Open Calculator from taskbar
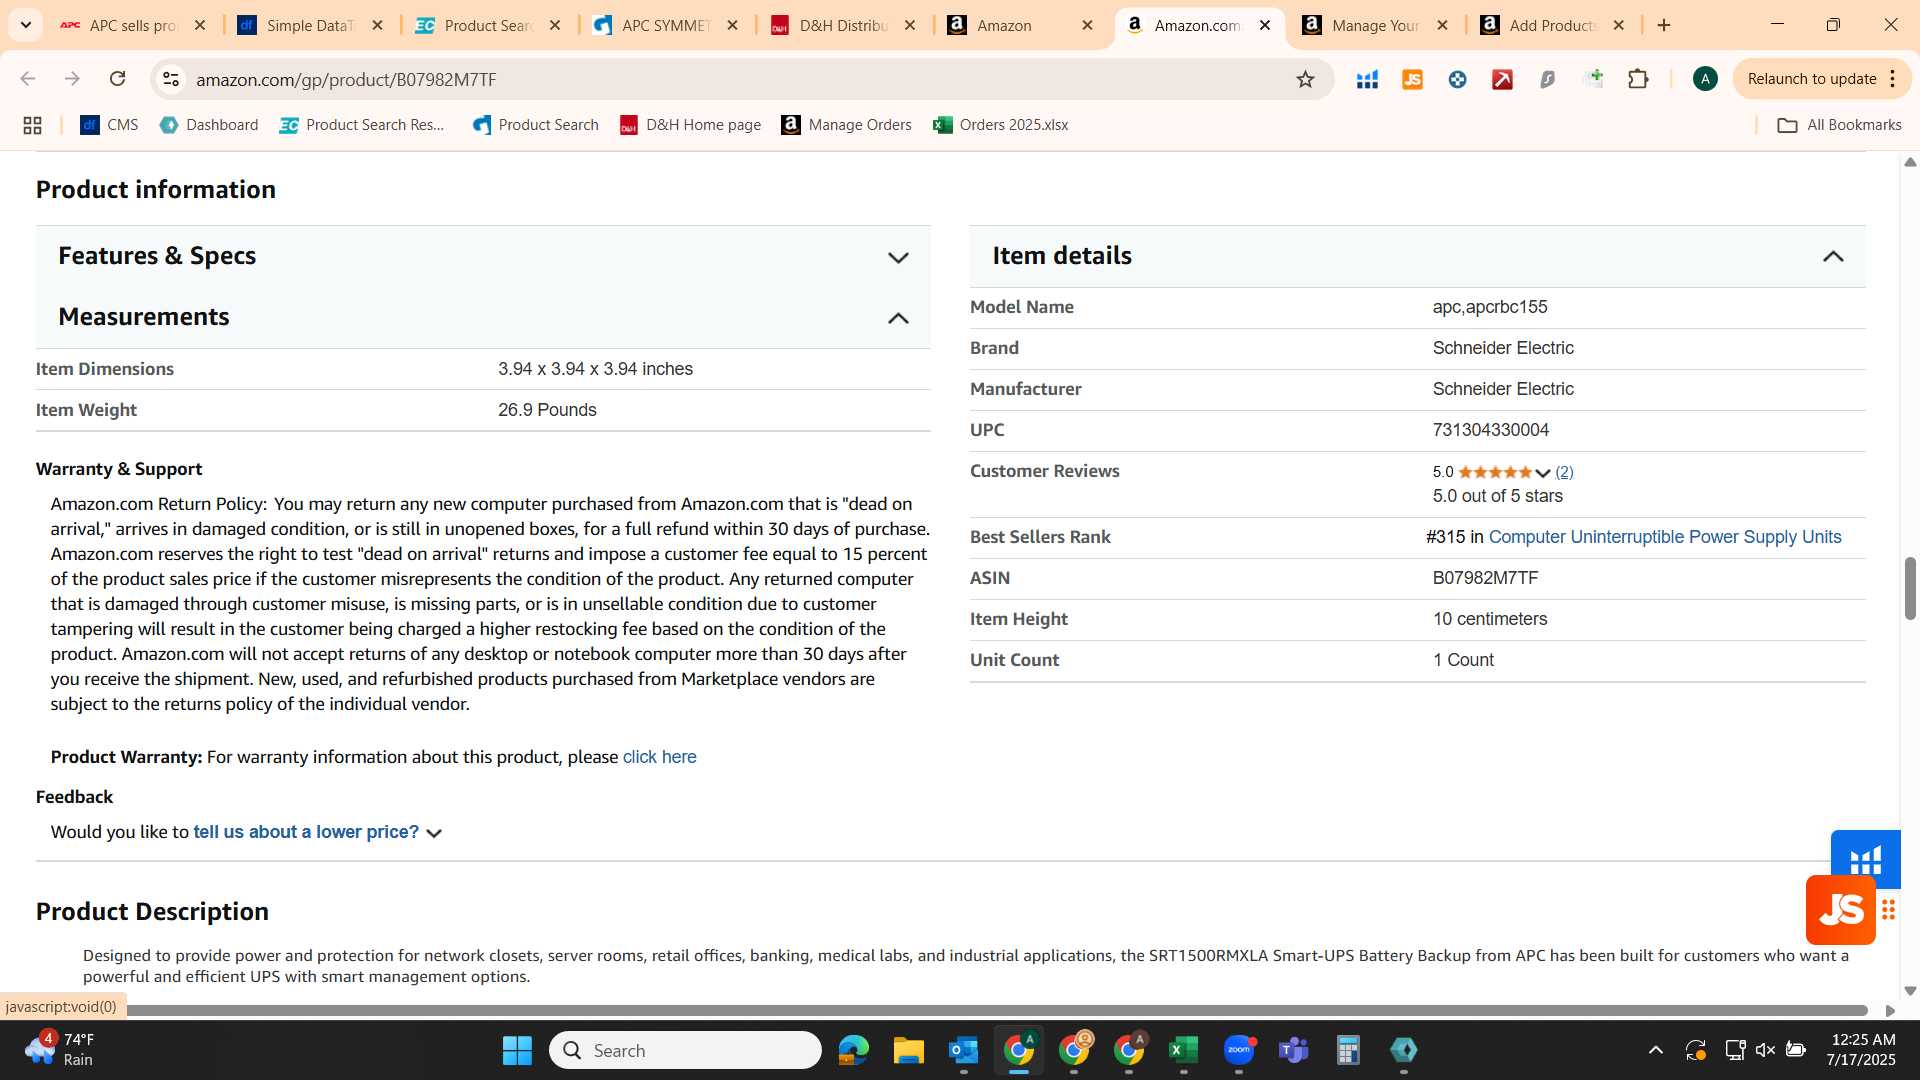 point(1348,1050)
